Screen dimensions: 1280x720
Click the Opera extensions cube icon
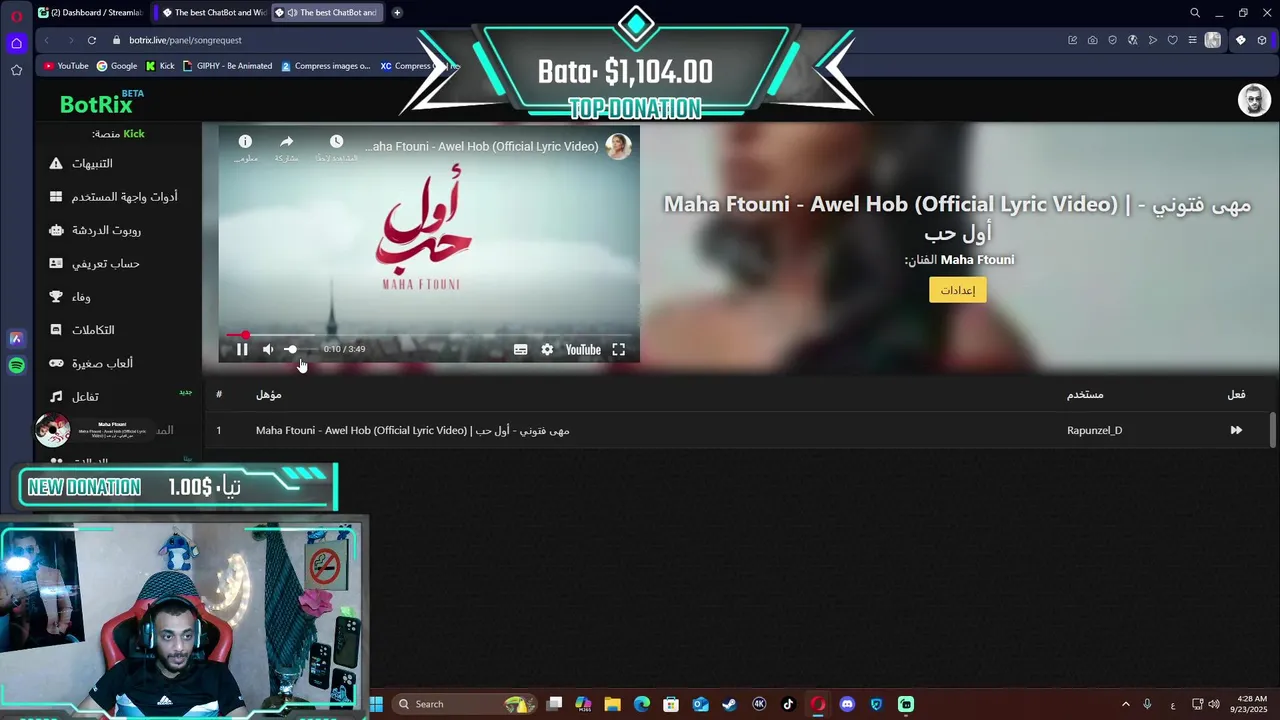coord(1262,40)
